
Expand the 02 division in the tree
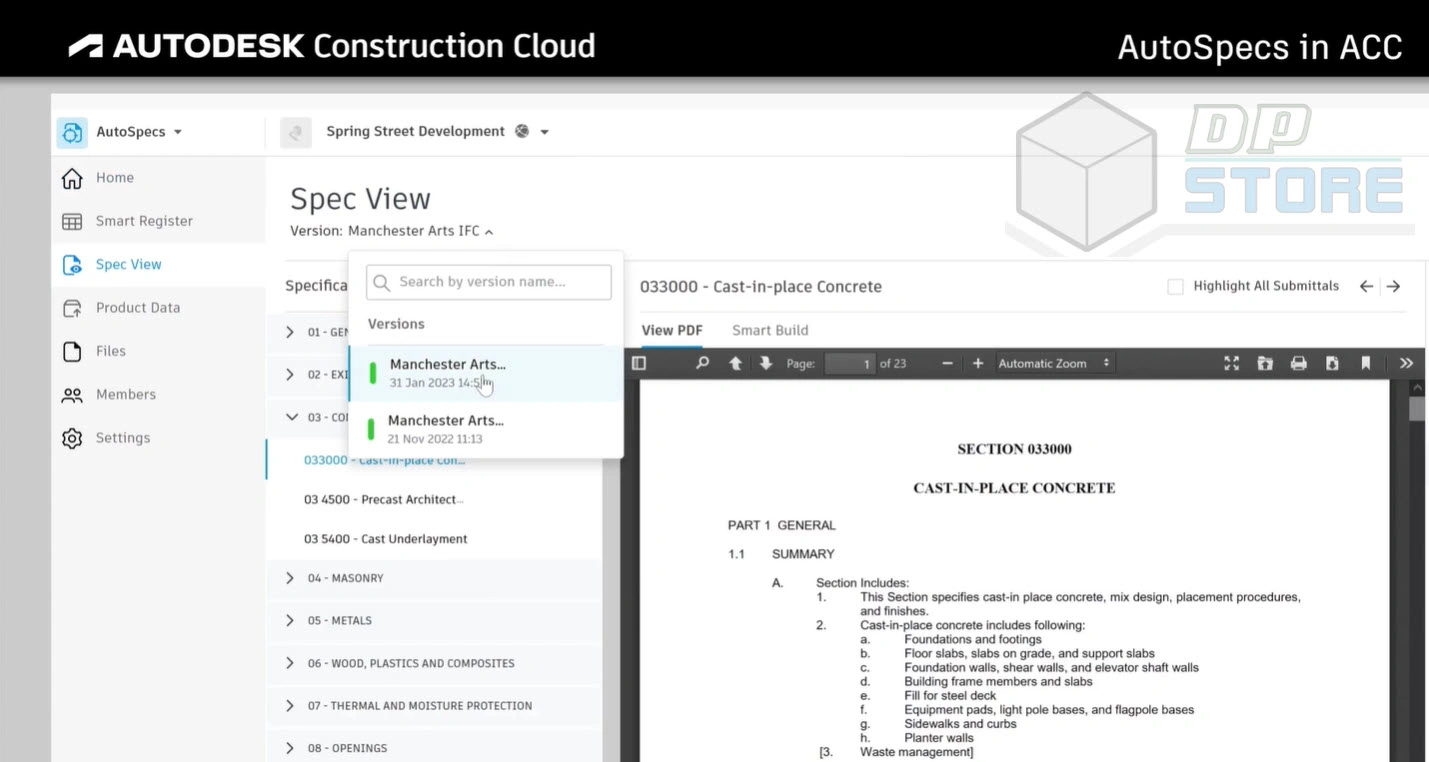(x=290, y=375)
